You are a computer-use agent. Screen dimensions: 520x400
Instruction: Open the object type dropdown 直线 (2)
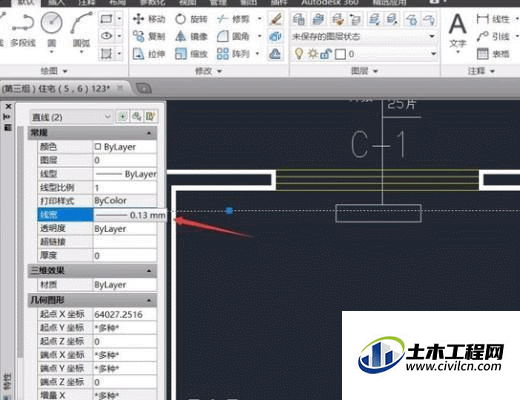tap(71, 117)
